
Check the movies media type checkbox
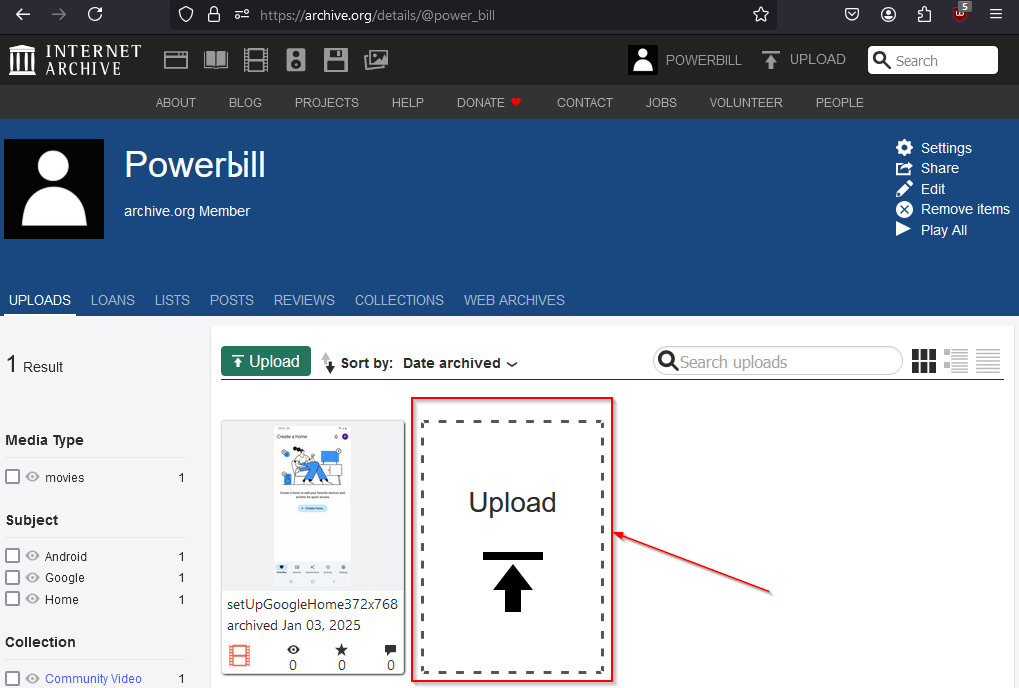coord(13,477)
